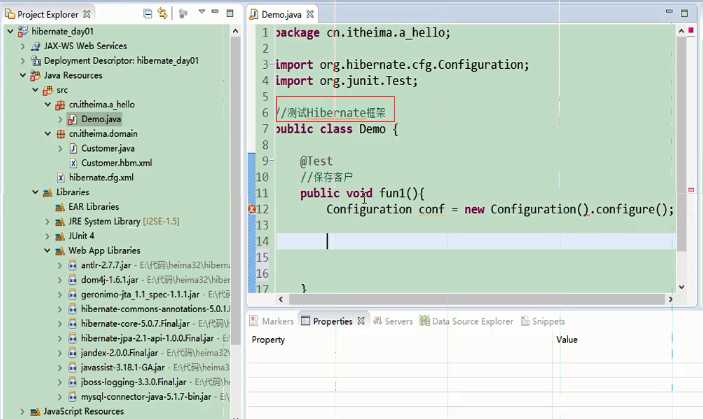Screen dimensions: 703x419
Task: Select EAR Libraries in the tree
Action: [x=94, y=207]
